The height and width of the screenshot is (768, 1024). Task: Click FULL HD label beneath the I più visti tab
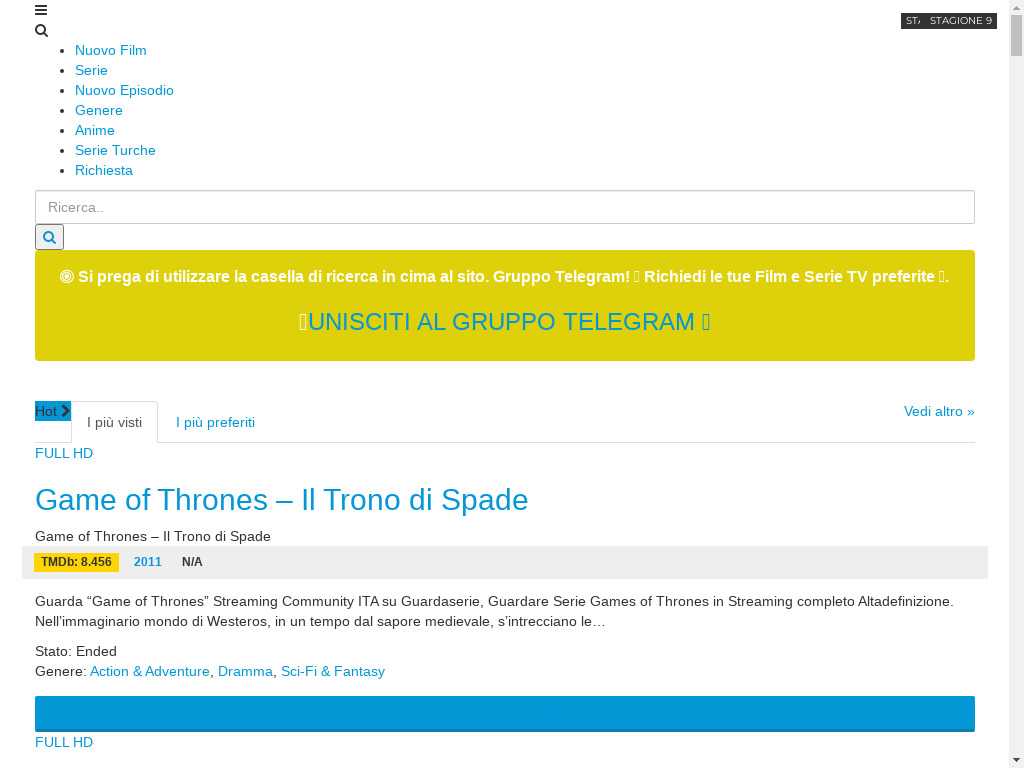(x=64, y=453)
